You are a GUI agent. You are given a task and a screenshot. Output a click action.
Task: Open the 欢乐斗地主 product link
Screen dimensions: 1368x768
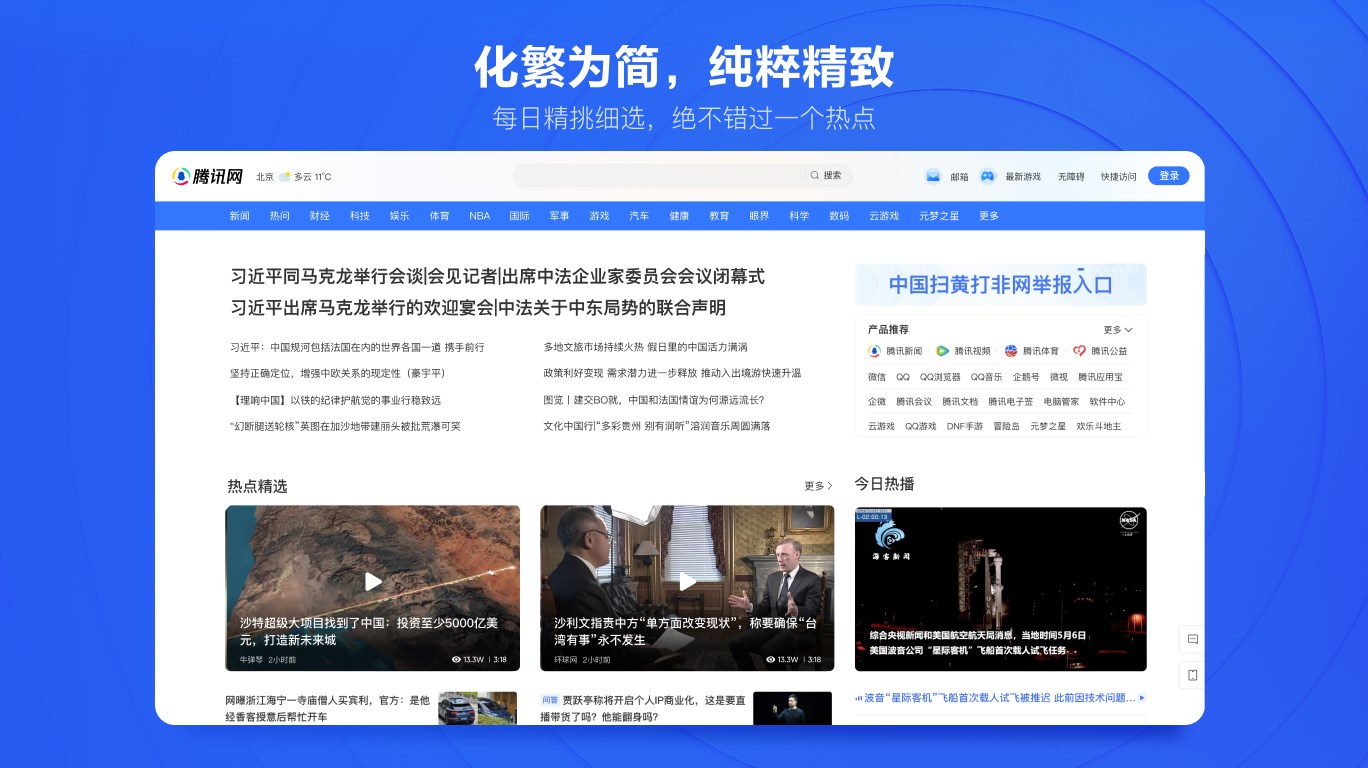point(1099,426)
